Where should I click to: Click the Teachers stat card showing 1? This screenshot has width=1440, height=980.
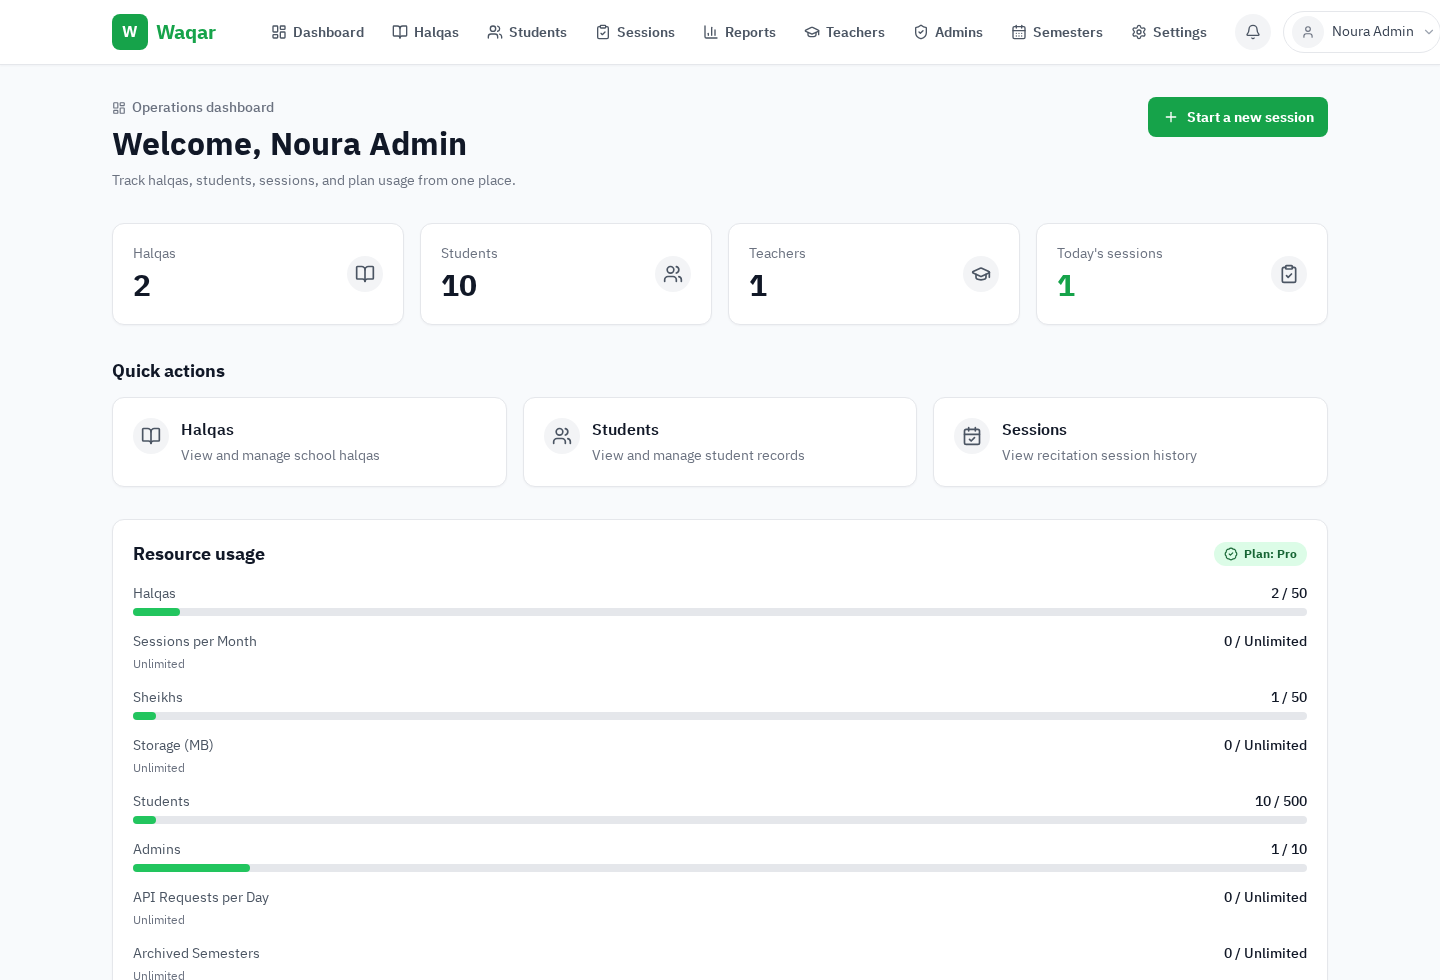click(874, 274)
